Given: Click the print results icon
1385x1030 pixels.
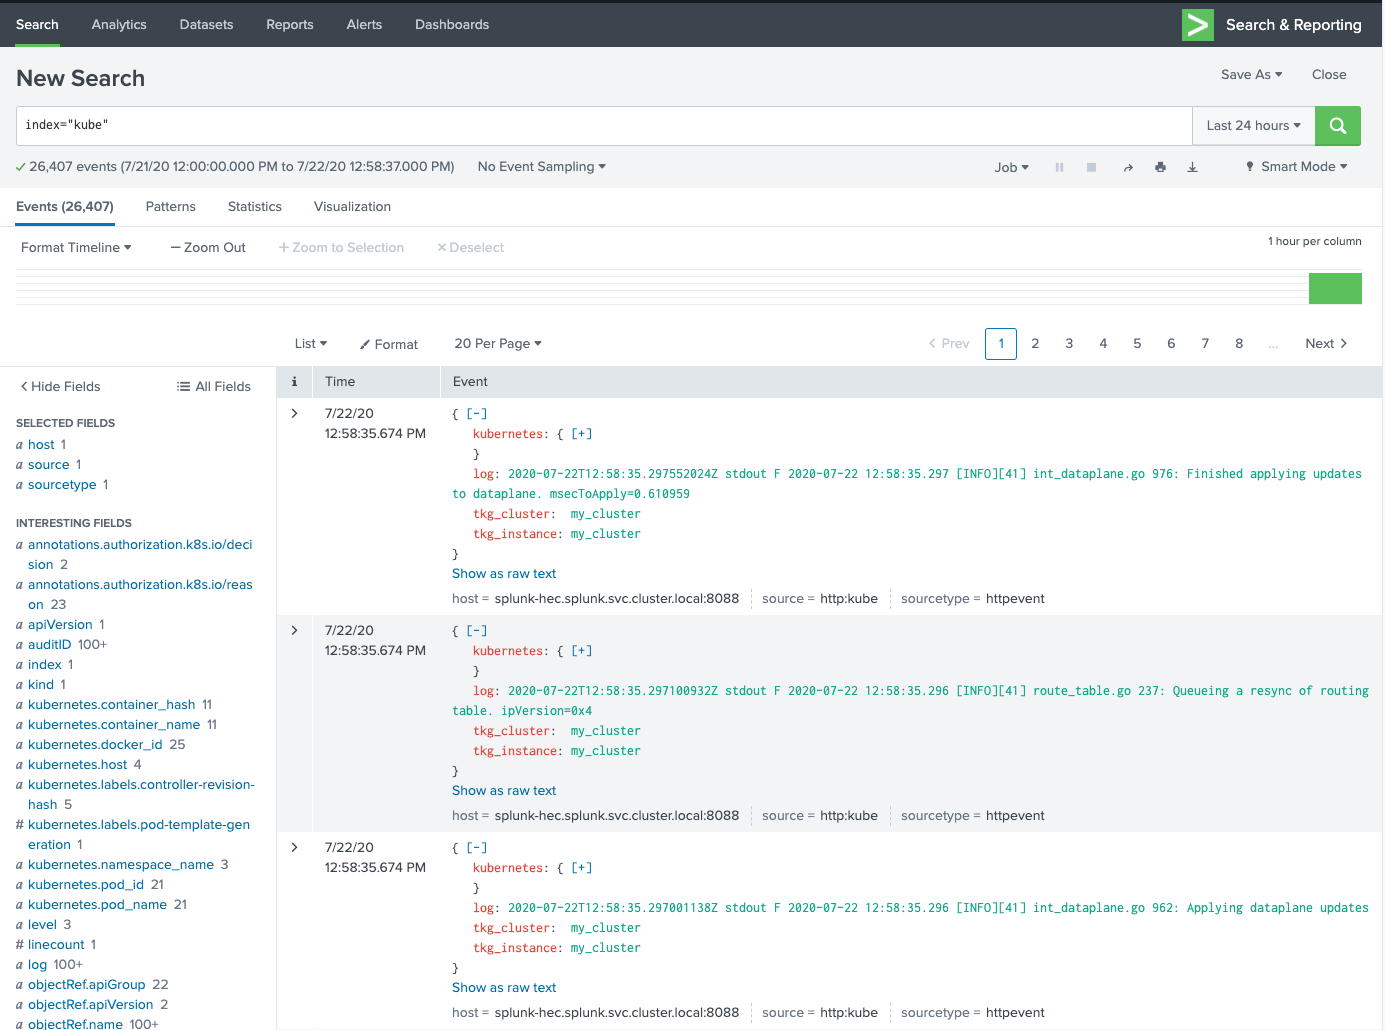Looking at the screenshot, I should pos(1160,167).
